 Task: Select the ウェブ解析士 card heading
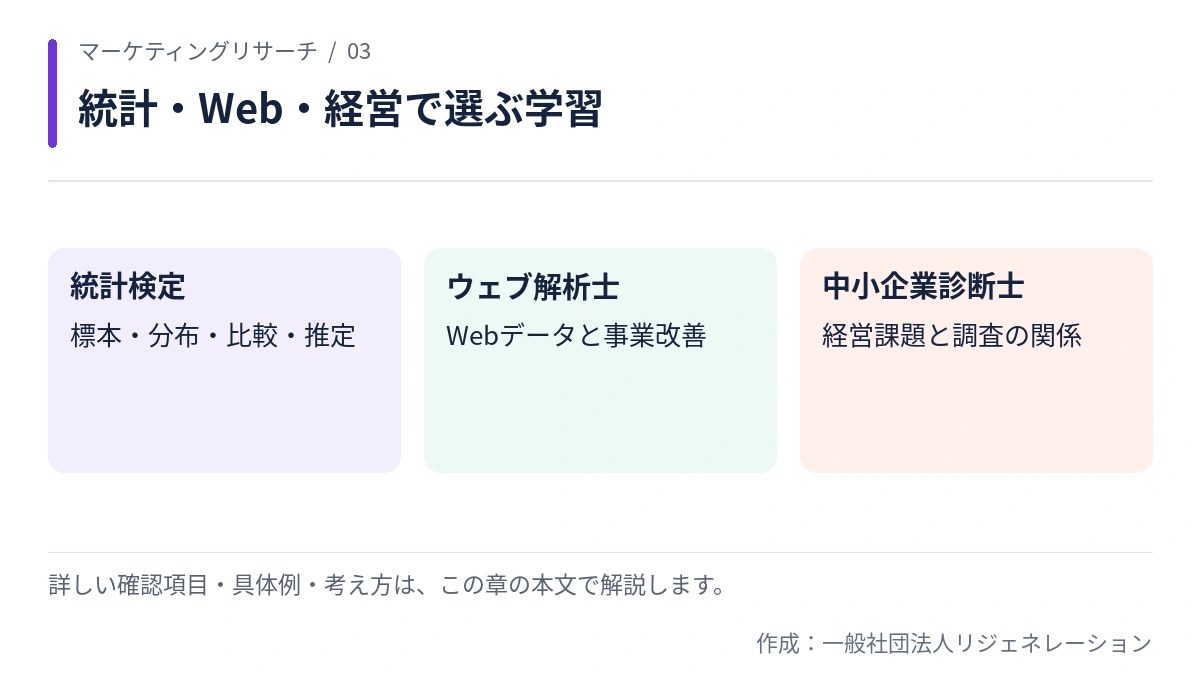click(533, 288)
